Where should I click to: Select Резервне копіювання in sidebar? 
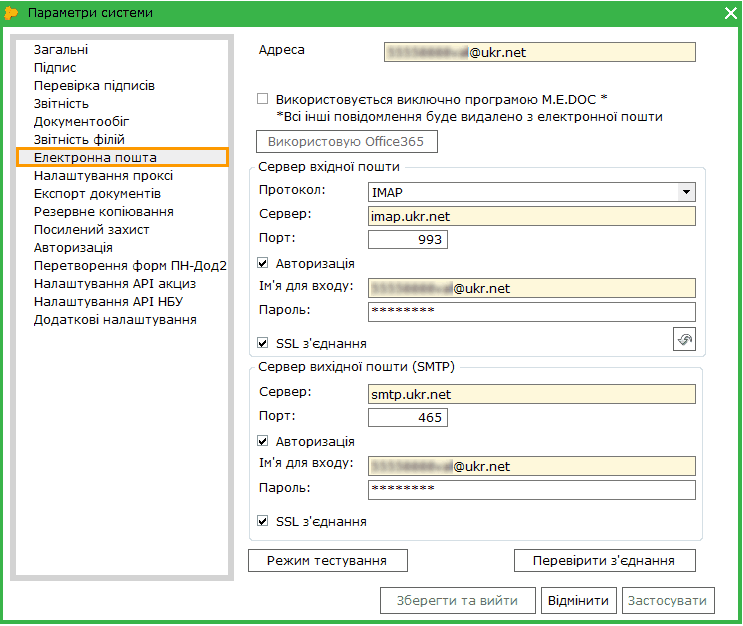(x=103, y=212)
